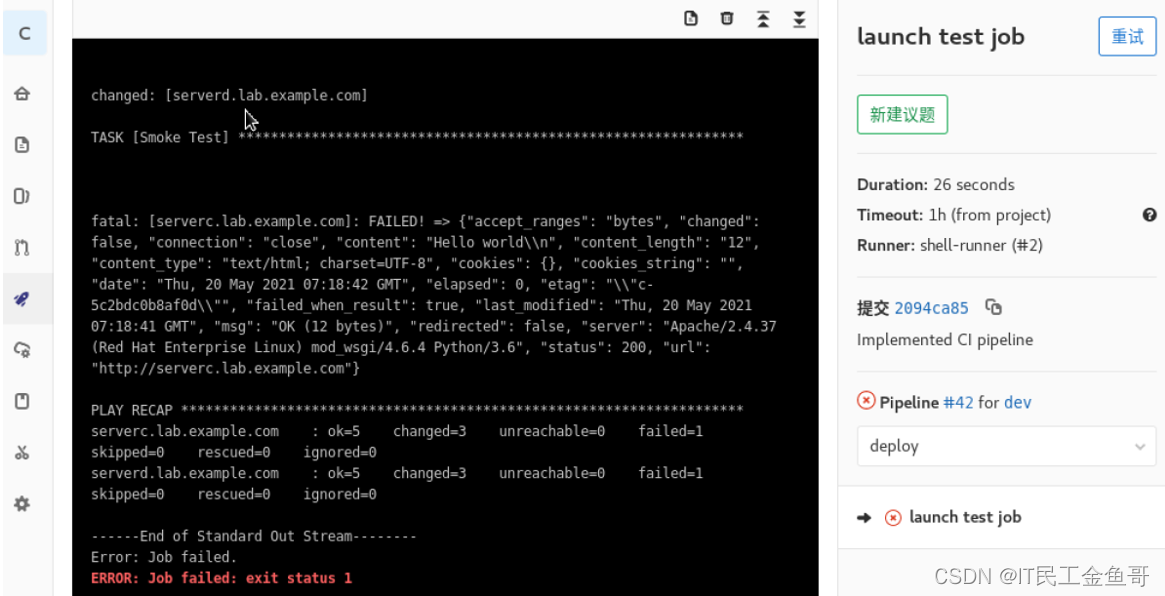Open the Issues board icon in sidebar
The width and height of the screenshot is (1165, 596).
click(22, 196)
